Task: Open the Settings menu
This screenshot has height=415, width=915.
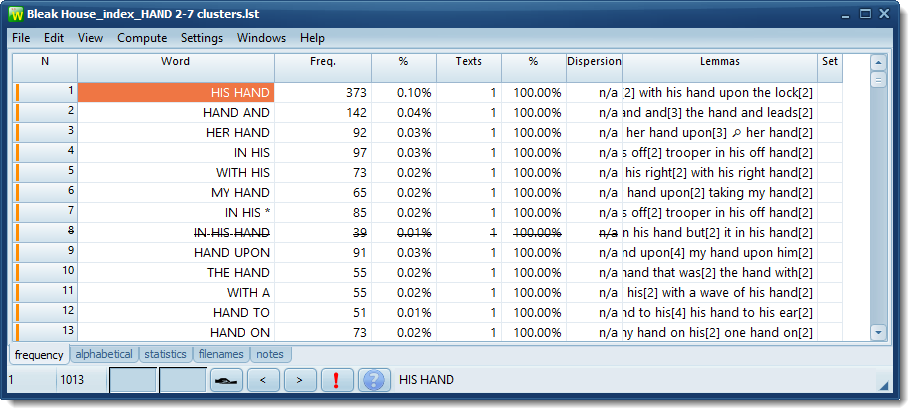Action: (202, 38)
